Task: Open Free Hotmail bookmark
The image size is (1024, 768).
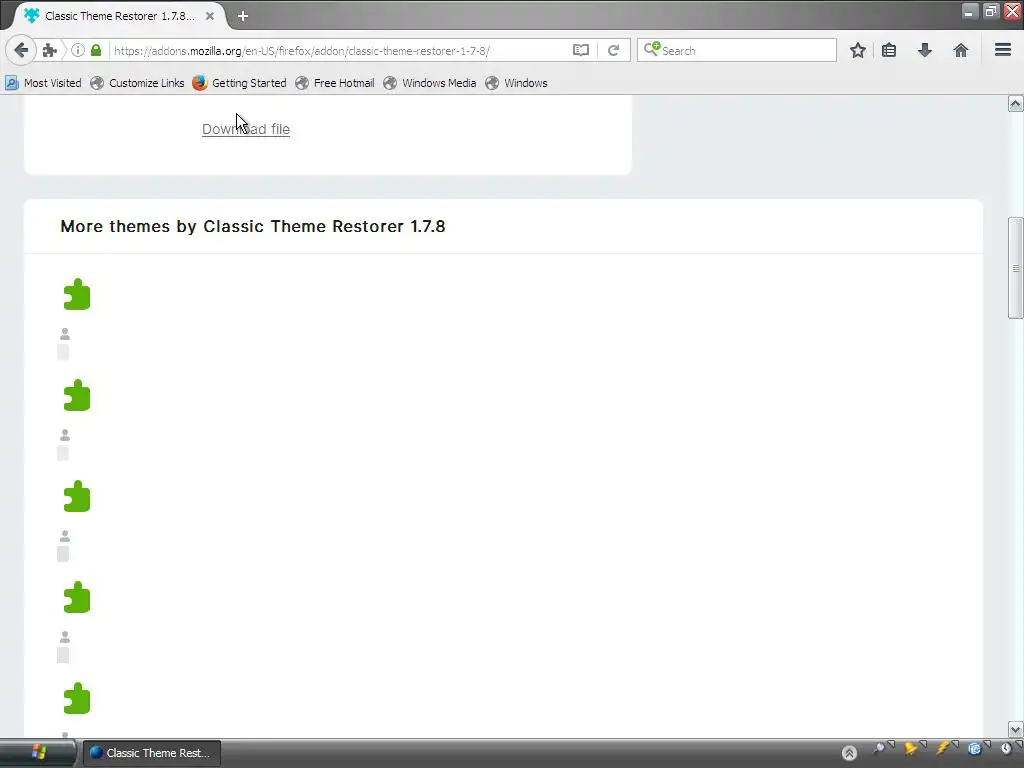Action: (335, 83)
